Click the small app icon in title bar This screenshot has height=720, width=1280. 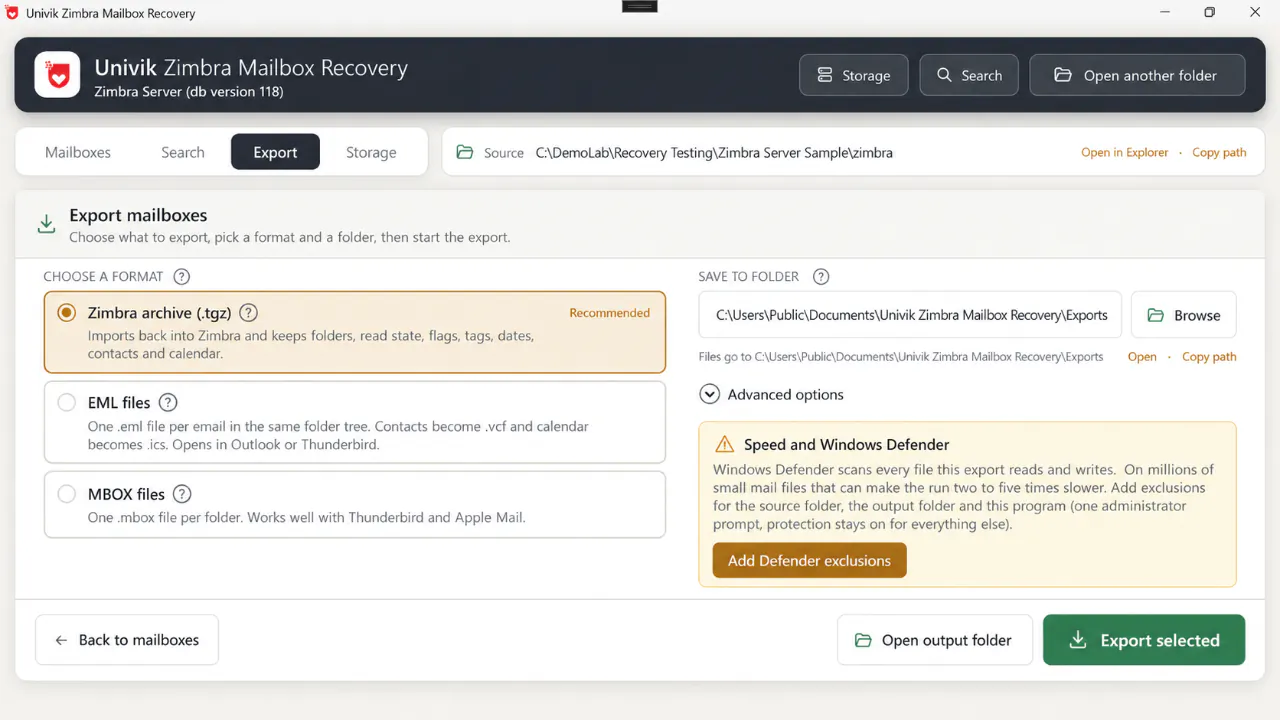(x=12, y=13)
